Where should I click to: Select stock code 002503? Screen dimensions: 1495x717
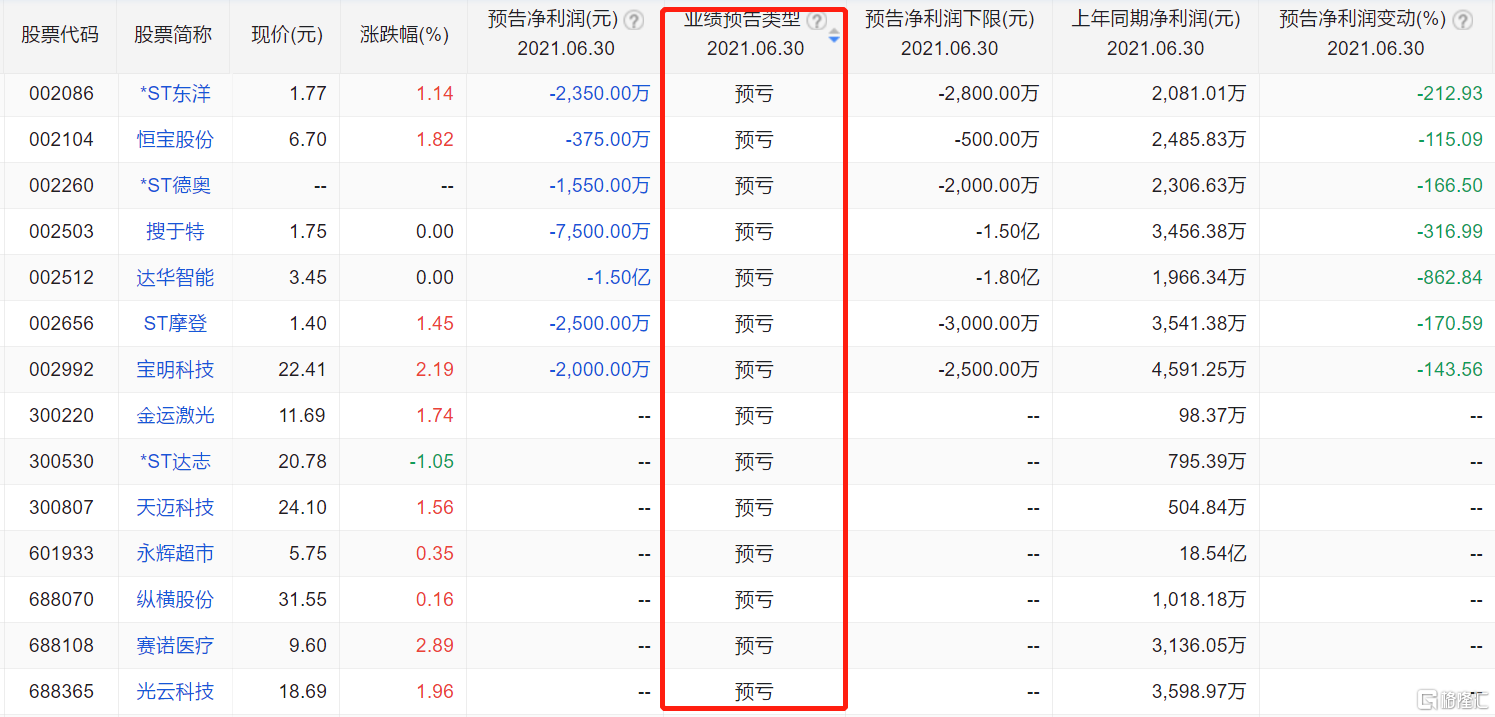coord(61,232)
